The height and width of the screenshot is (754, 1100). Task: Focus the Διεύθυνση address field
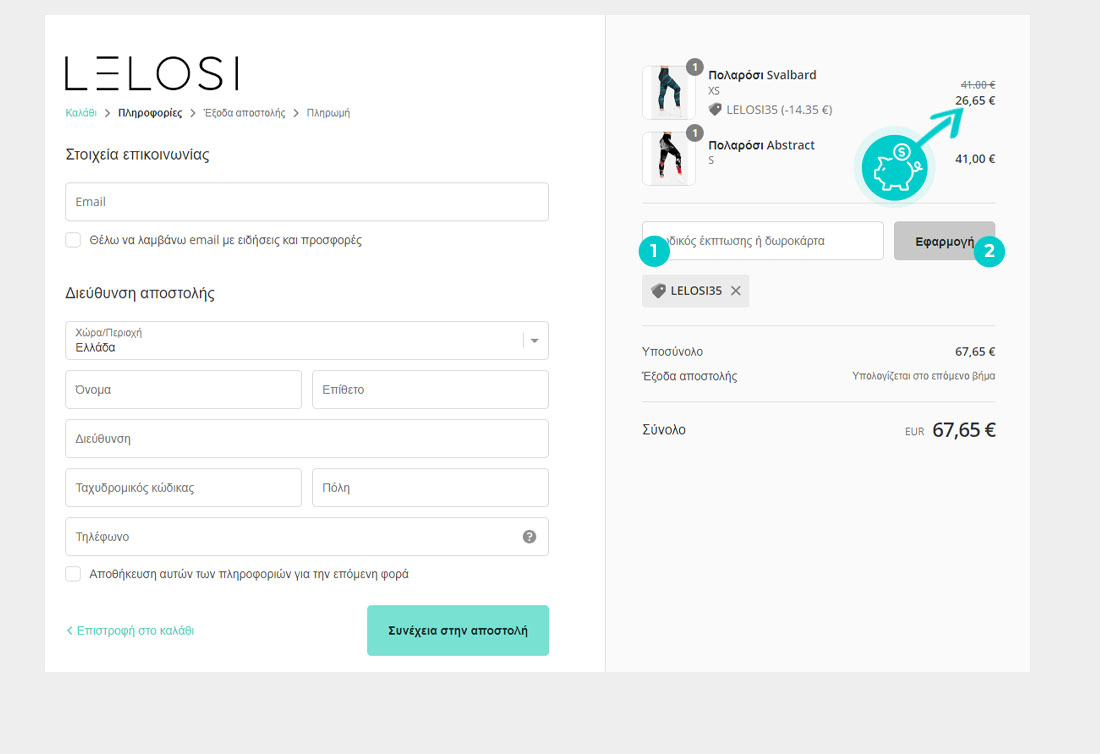pyautogui.click(x=307, y=438)
